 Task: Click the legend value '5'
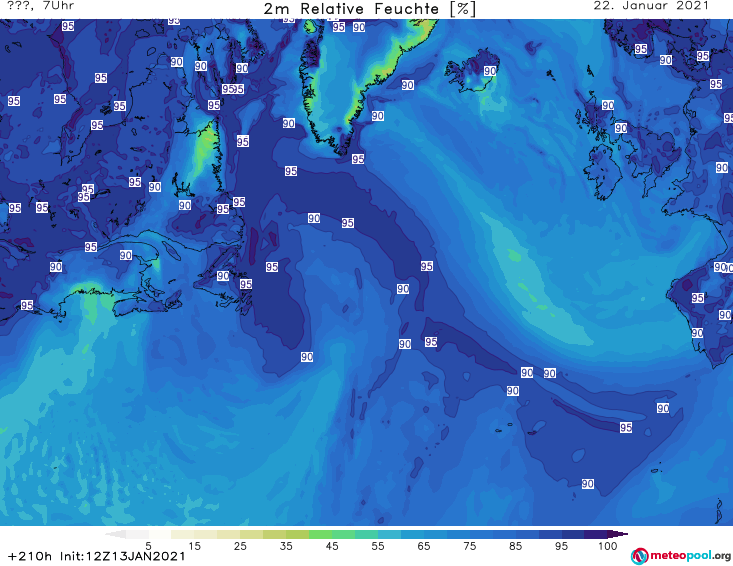click(x=148, y=546)
